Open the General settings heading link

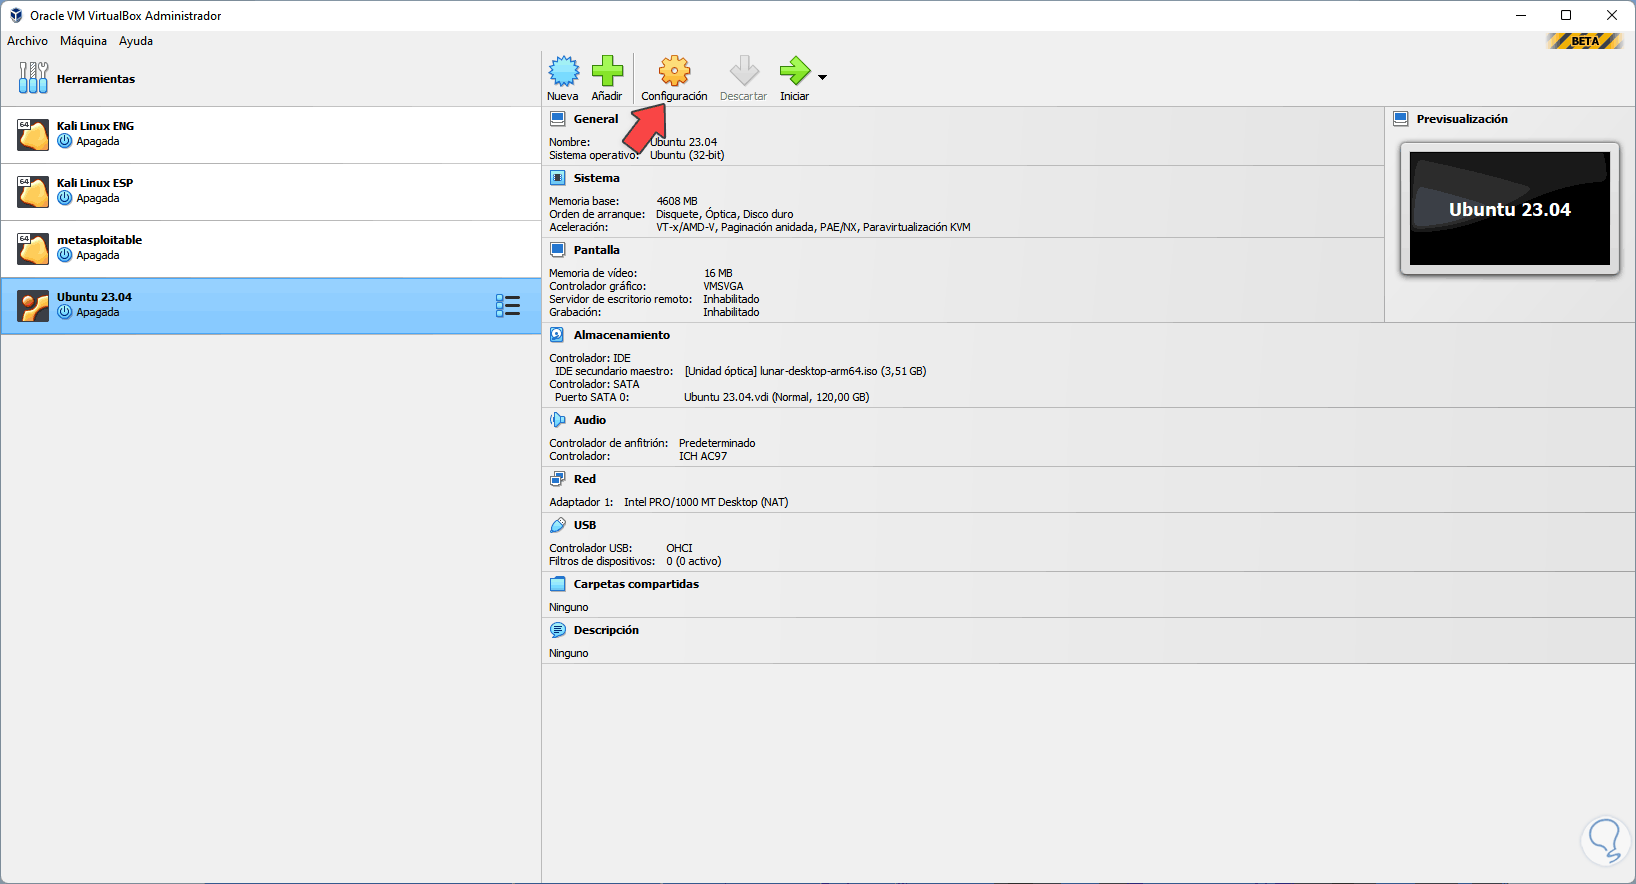tap(596, 119)
